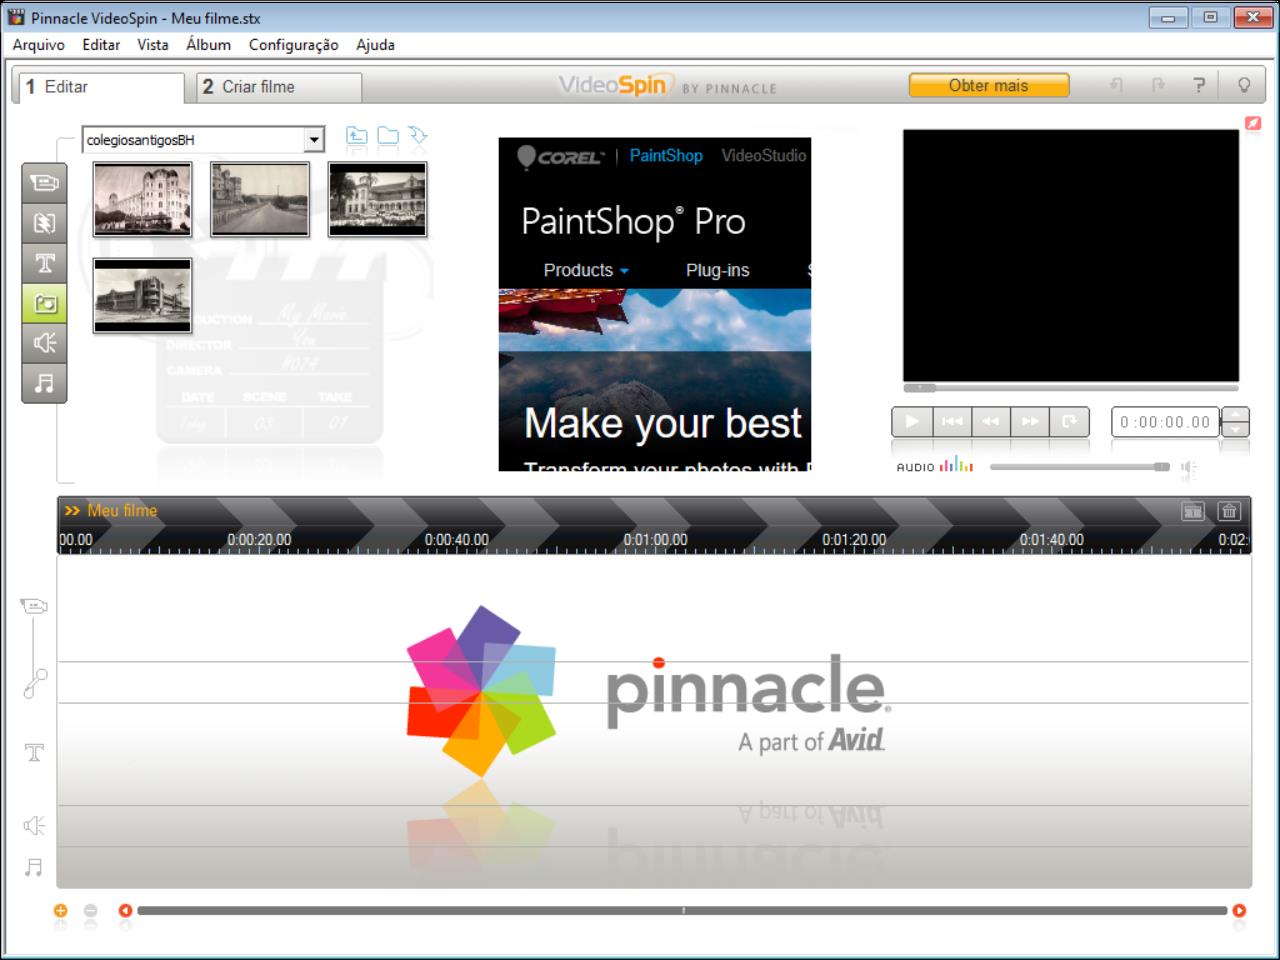Open the Vista menu
Image resolution: width=1280 pixels, height=960 pixels.
153,45
